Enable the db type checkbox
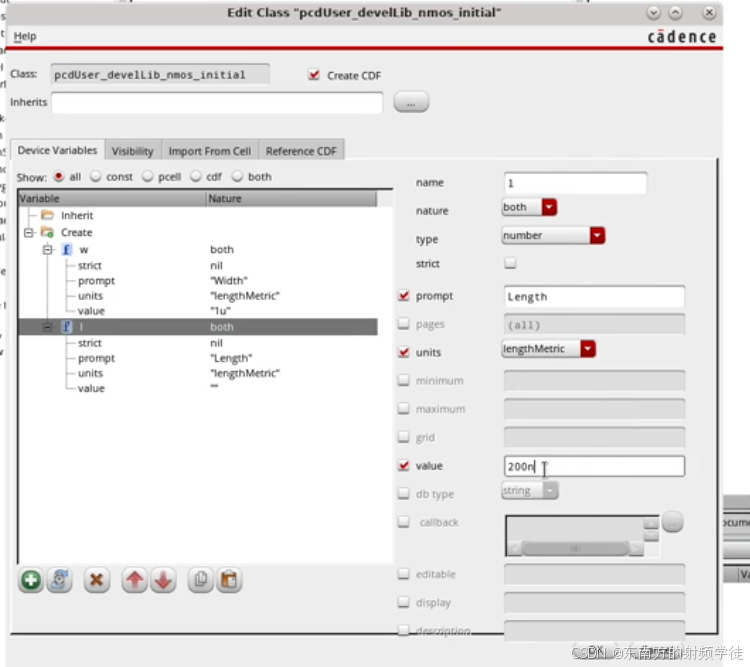Viewport: 750px width, 667px height. tap(404, 493)
